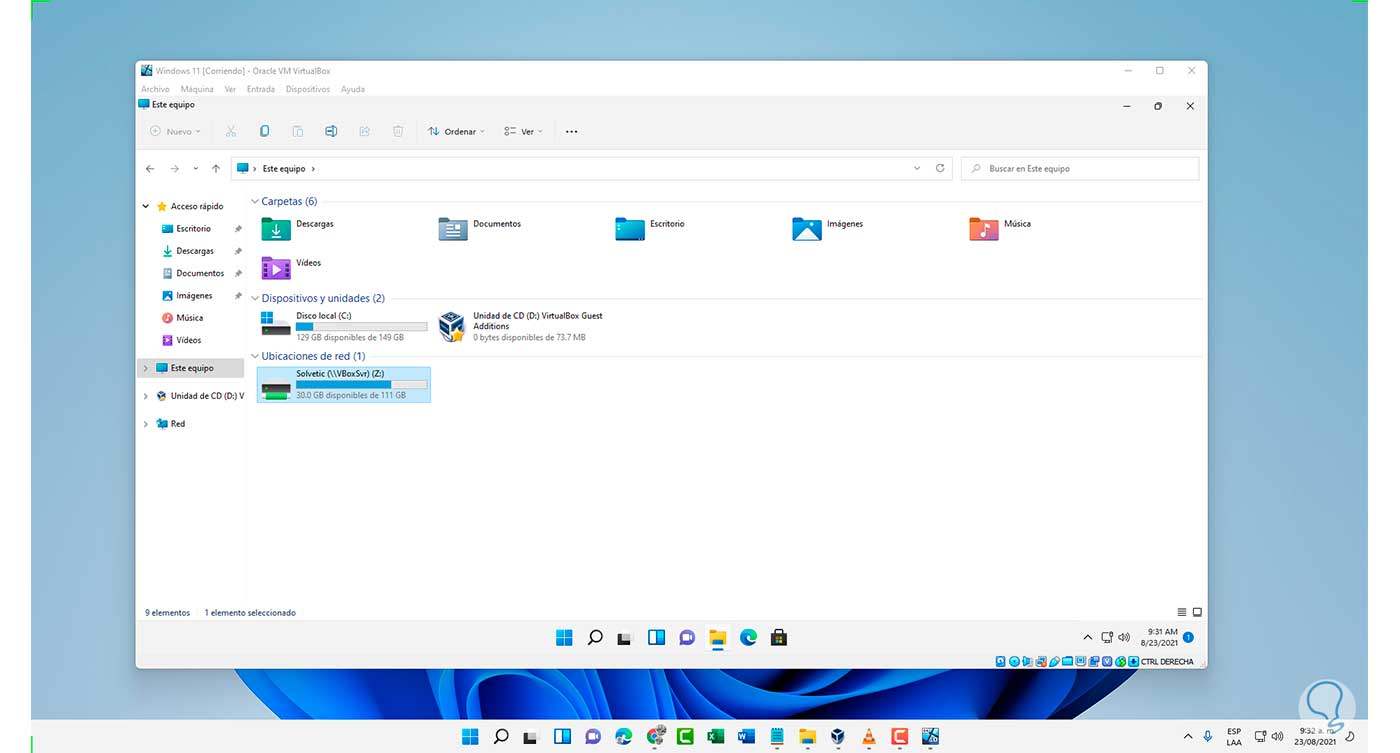This screenshot has height=753, width=1400.
Task: Go back with the left arrow button
Action: point(150,169)
